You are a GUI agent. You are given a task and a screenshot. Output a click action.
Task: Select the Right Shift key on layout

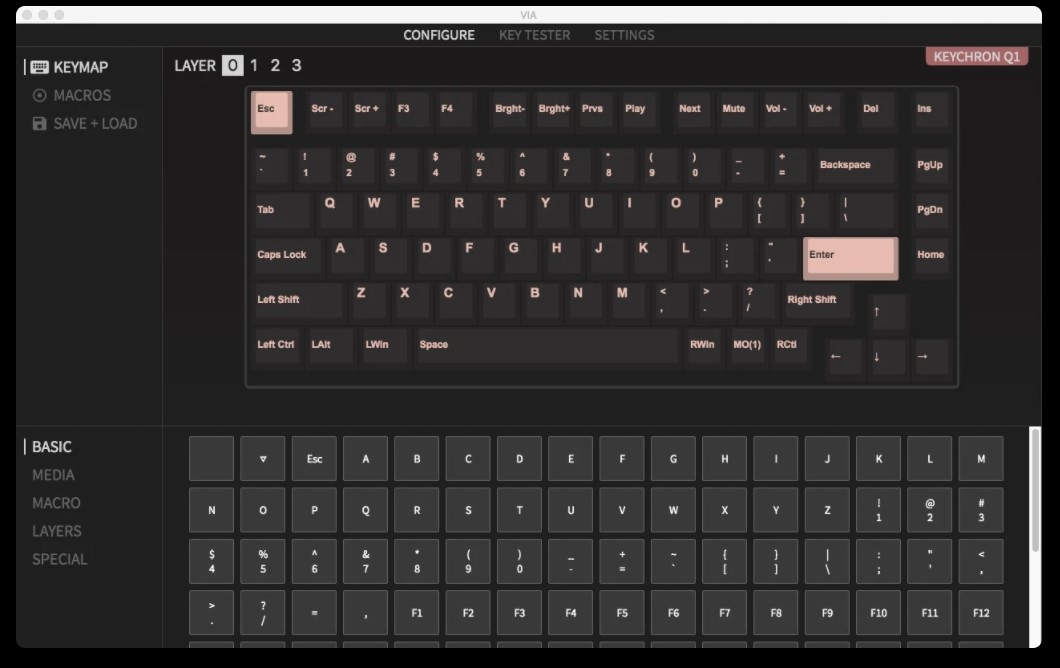[817, 301]
